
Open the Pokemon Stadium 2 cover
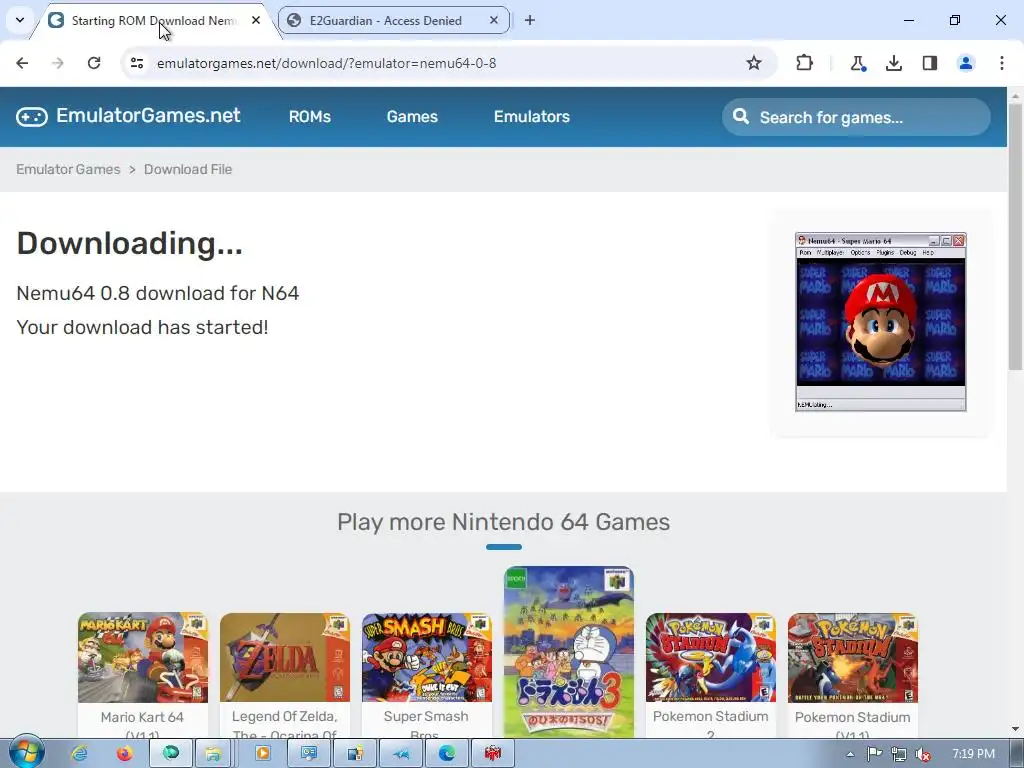(x=711, y=658)
